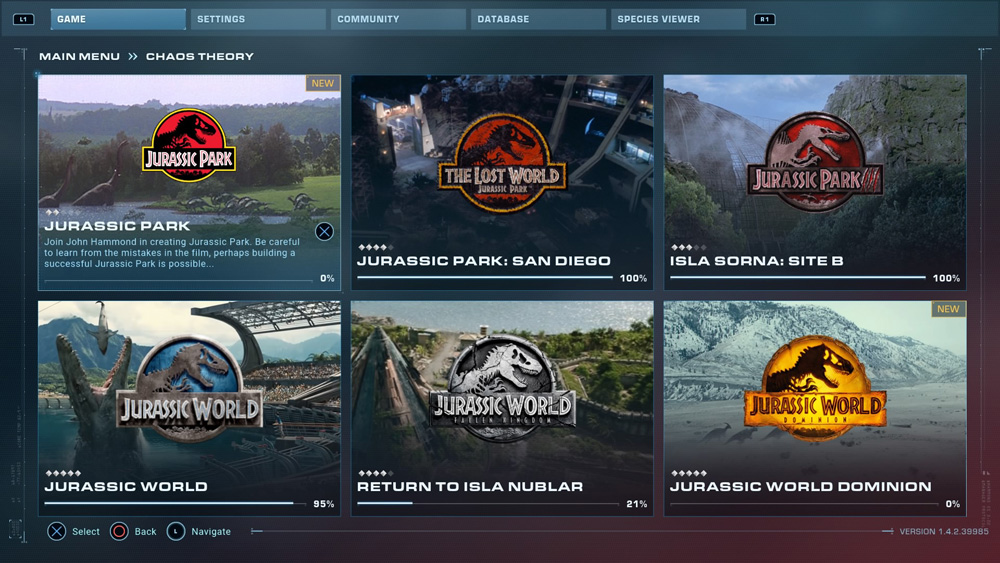Open the Database tab
Screen dimensions: 1000x563
(x=538, y=19)
